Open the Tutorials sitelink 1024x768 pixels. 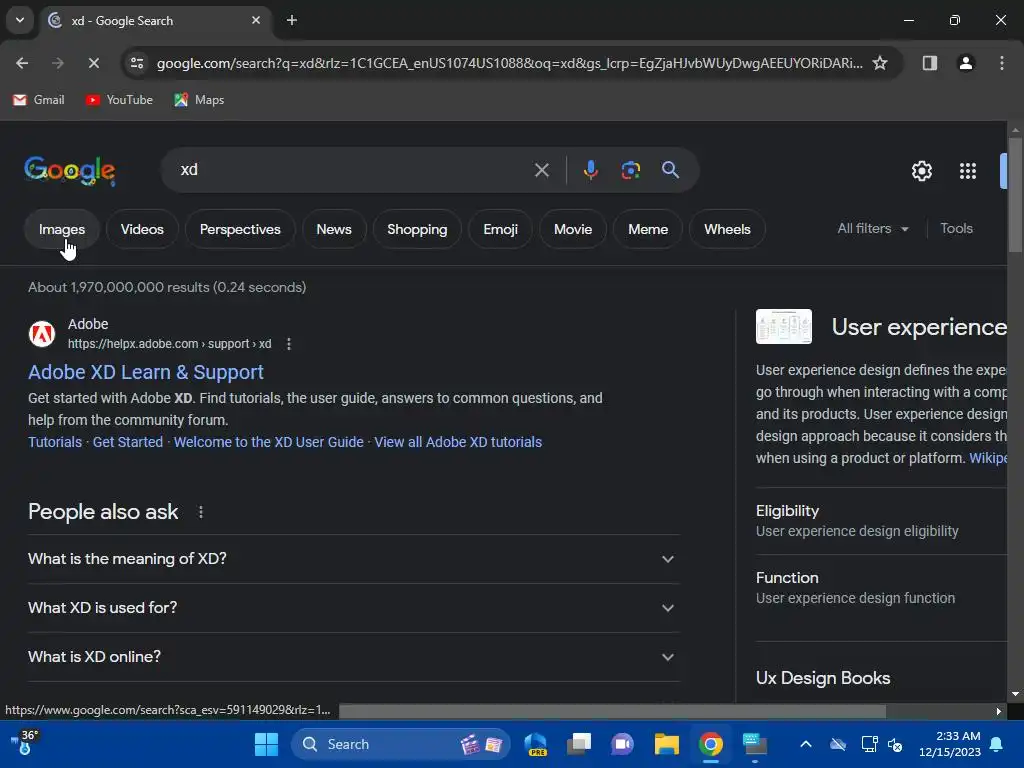(55, 442)
